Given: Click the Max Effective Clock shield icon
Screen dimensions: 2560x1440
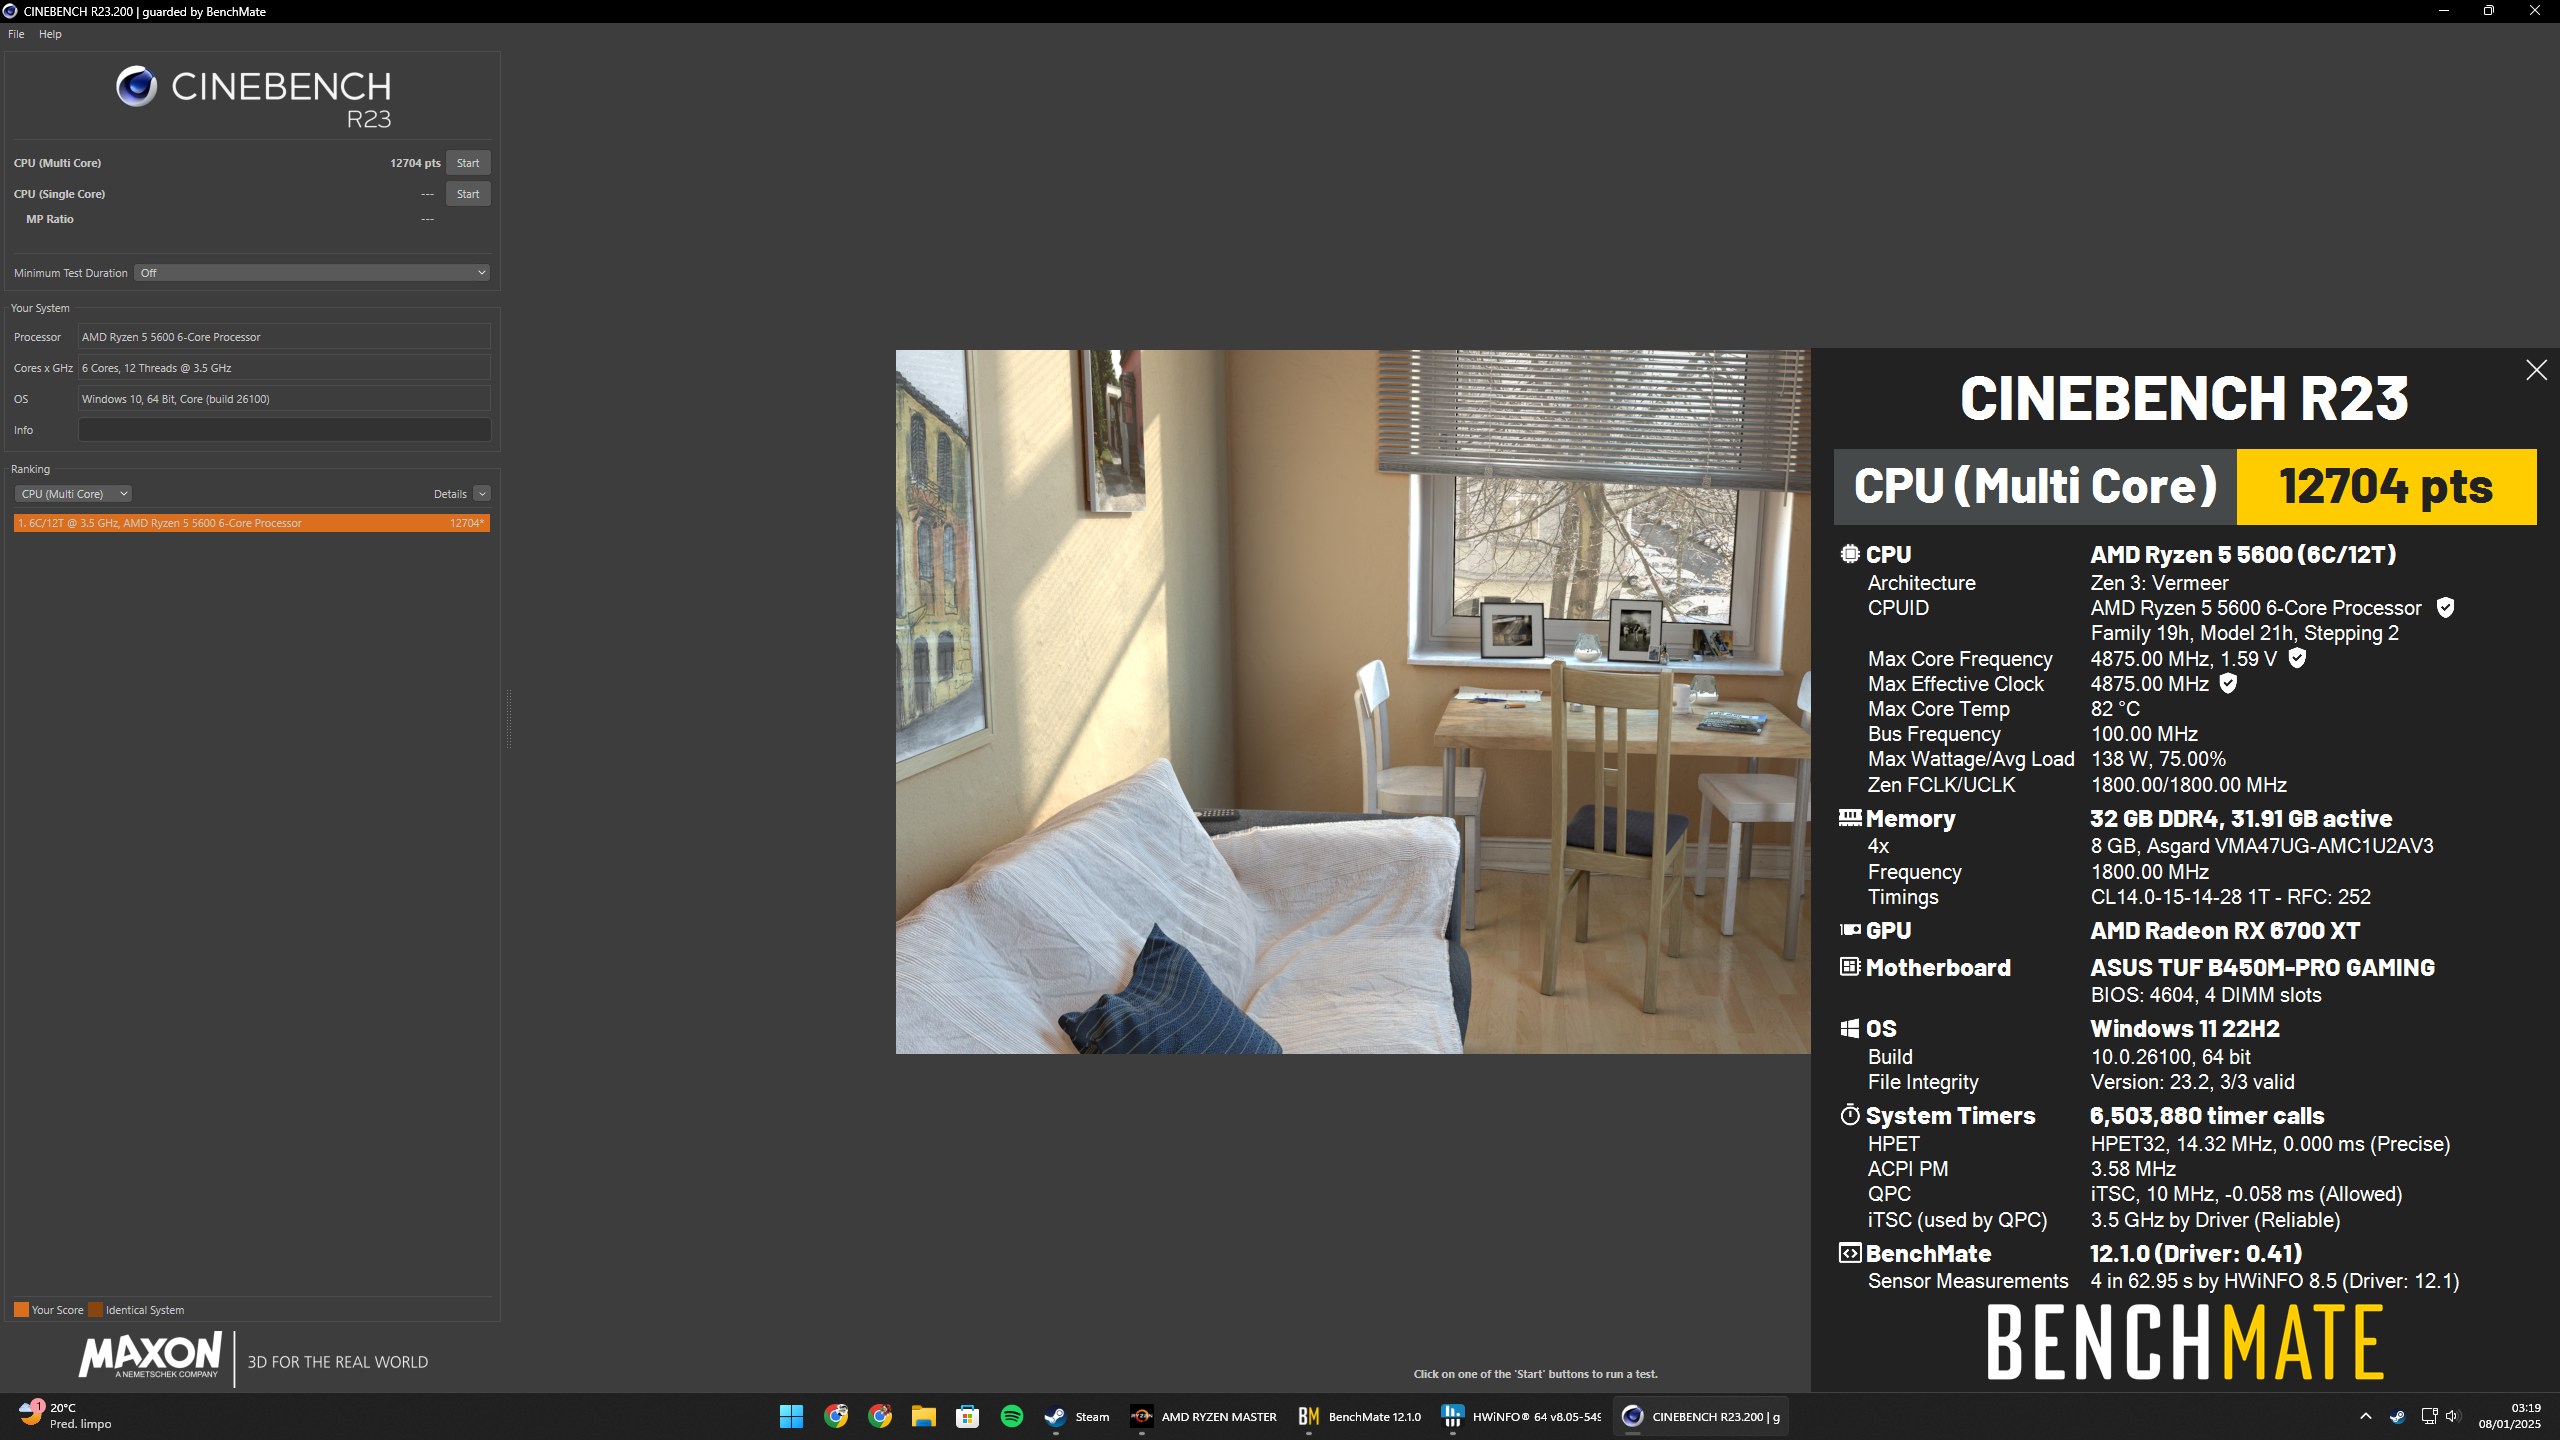Looking at the screenshot, I should tap(2228, 684).
